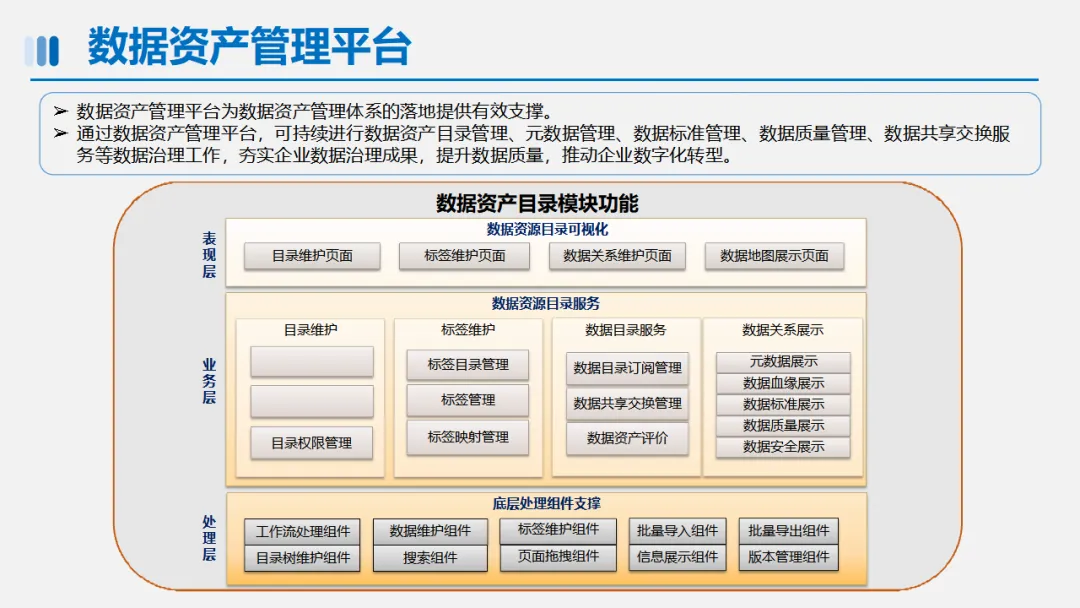Click the 数据血缘展示 entry
1080x608 pixels.
tap(783, 383)
